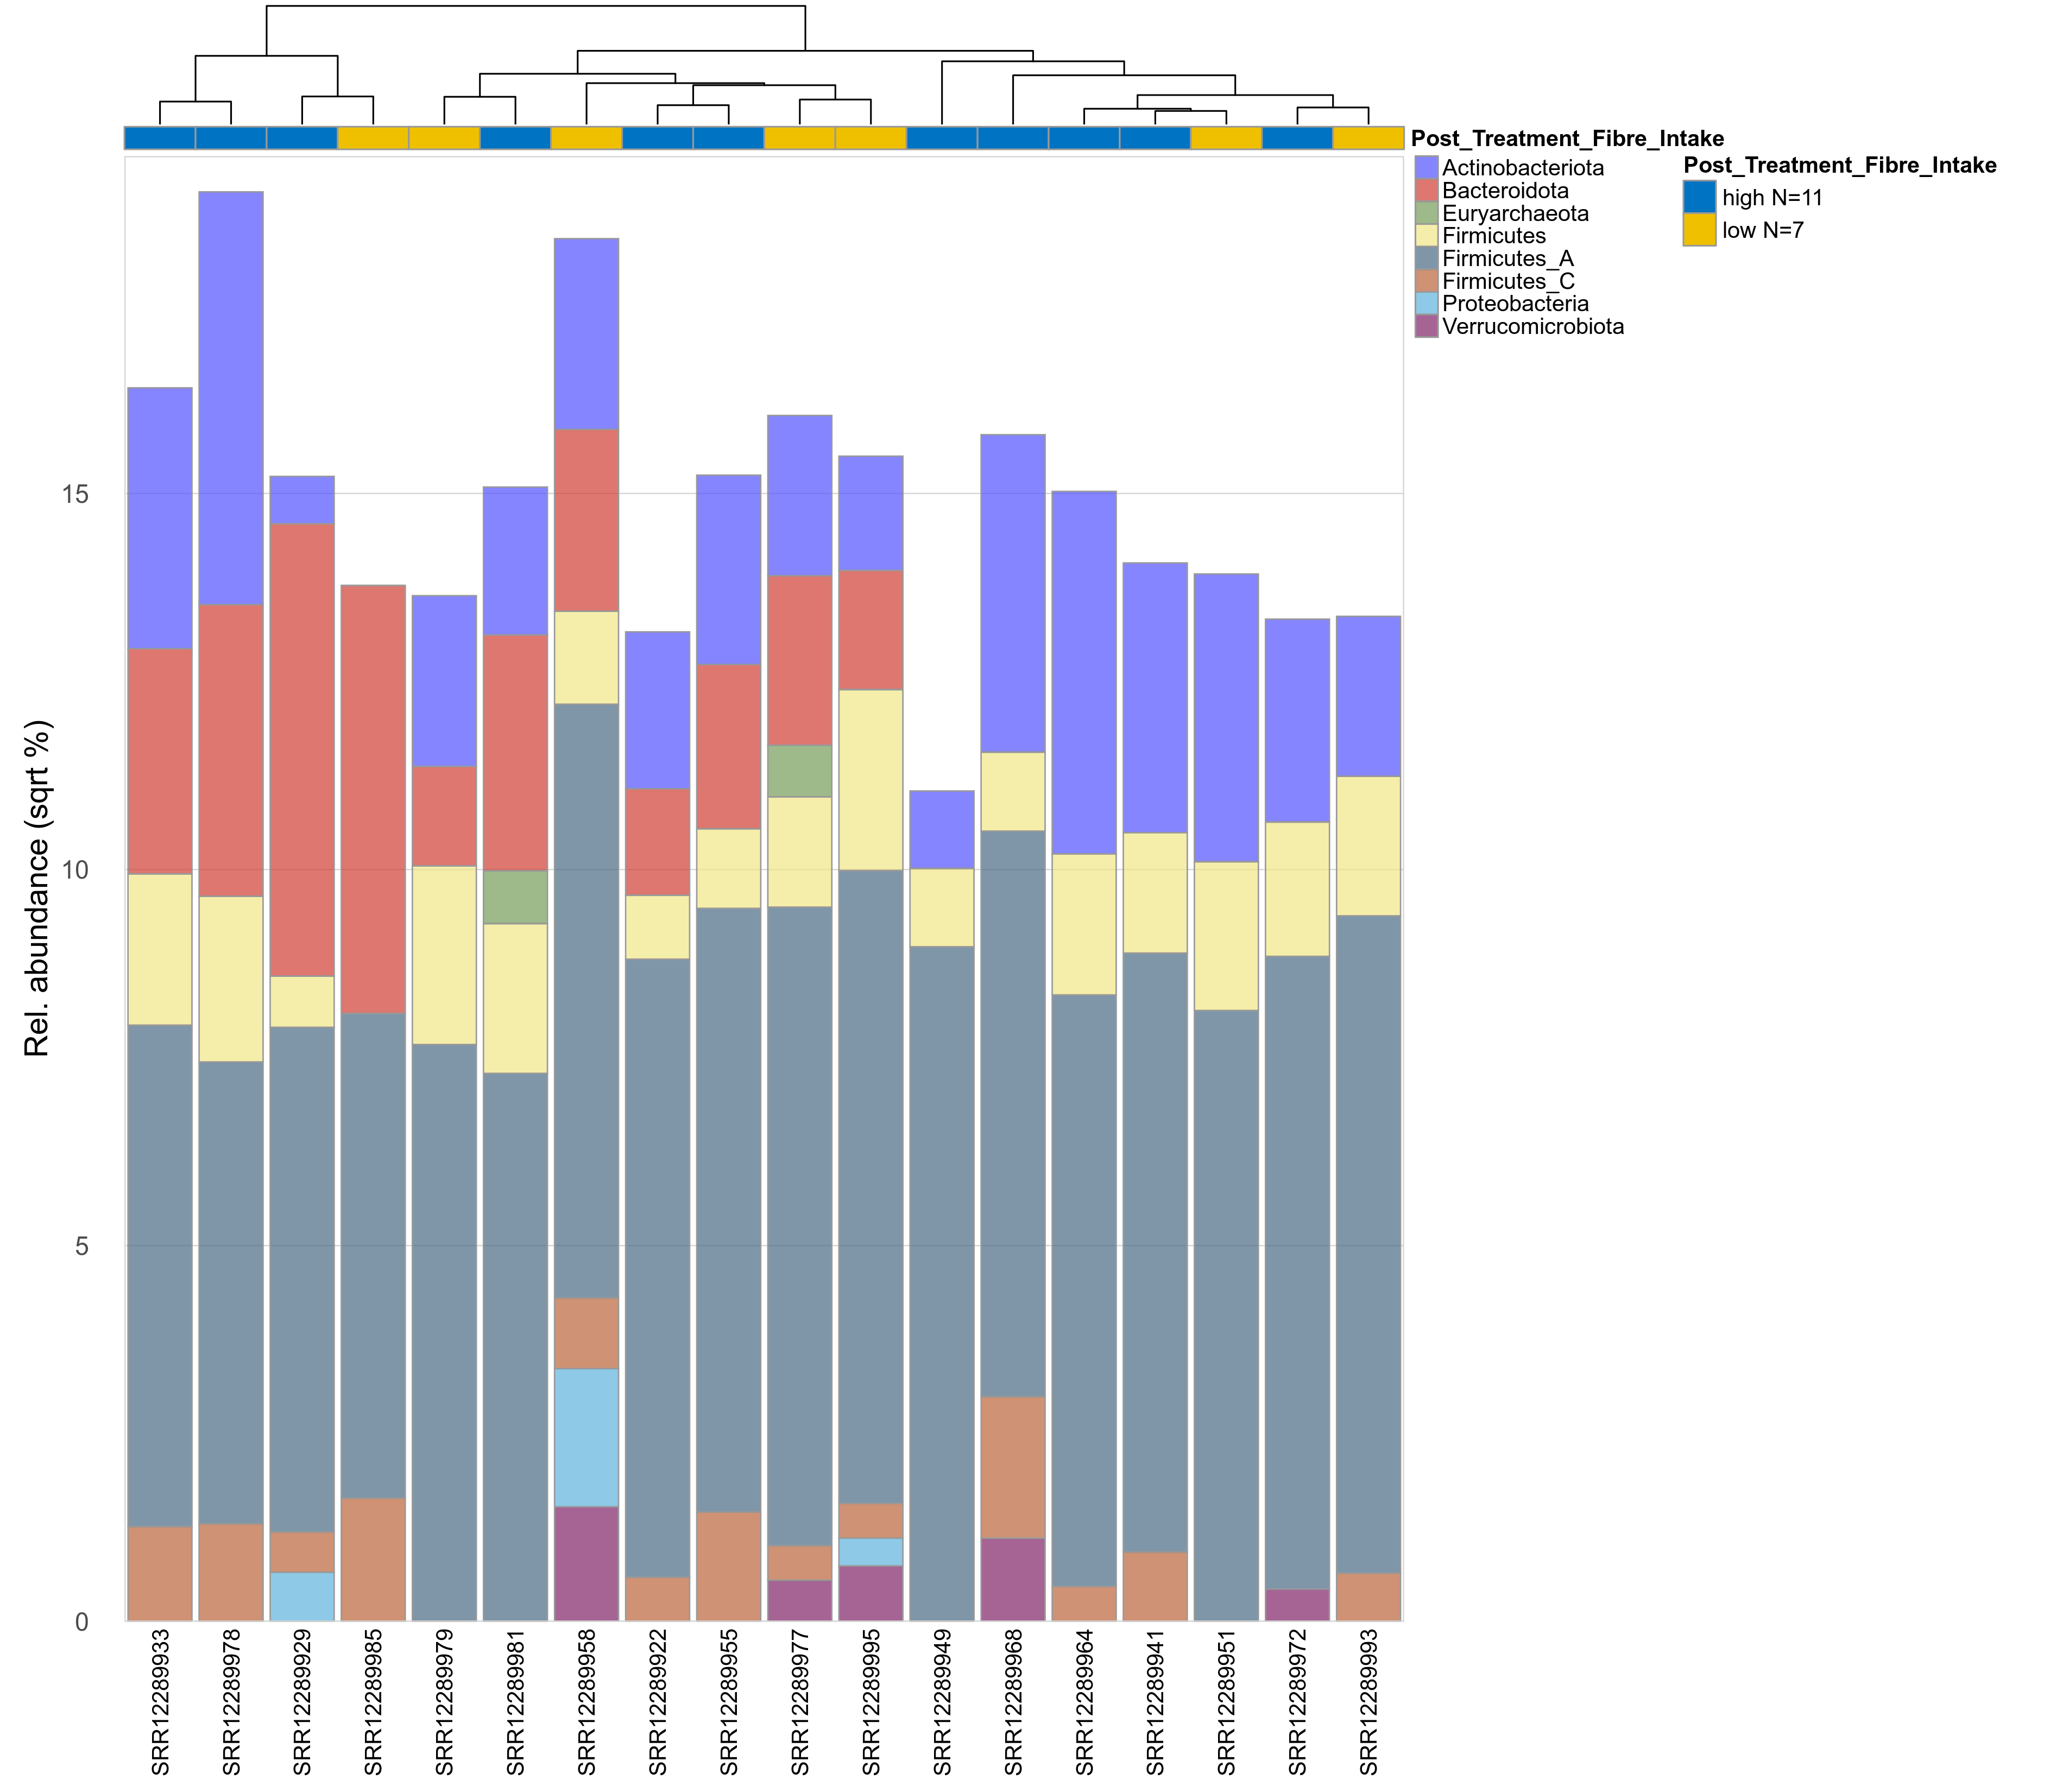The height and width of the screenshot is (1792, 2069).
Task: Click the 'Rel. abundance (sqrt %)' axis title
Action: pyautogui.click(x=37, y=888)
